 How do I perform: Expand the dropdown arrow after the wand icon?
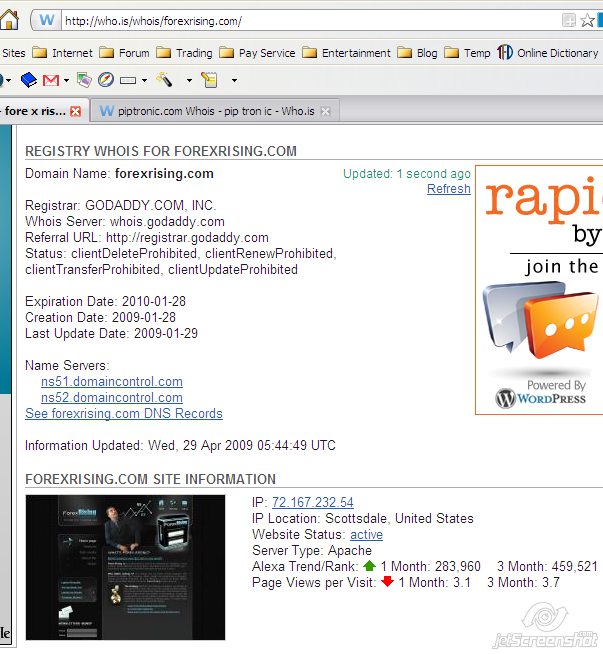(x=189, y=80)
